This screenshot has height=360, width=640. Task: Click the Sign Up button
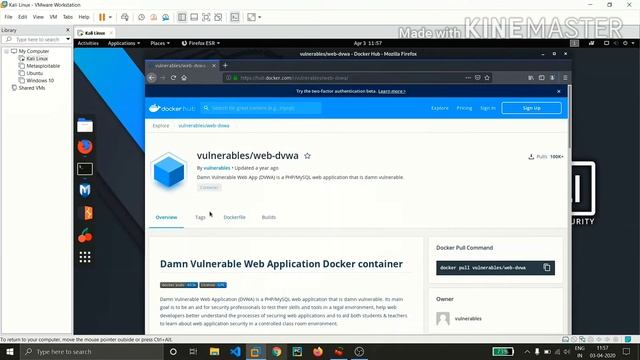pyautogui.click(x=531, y=108)
